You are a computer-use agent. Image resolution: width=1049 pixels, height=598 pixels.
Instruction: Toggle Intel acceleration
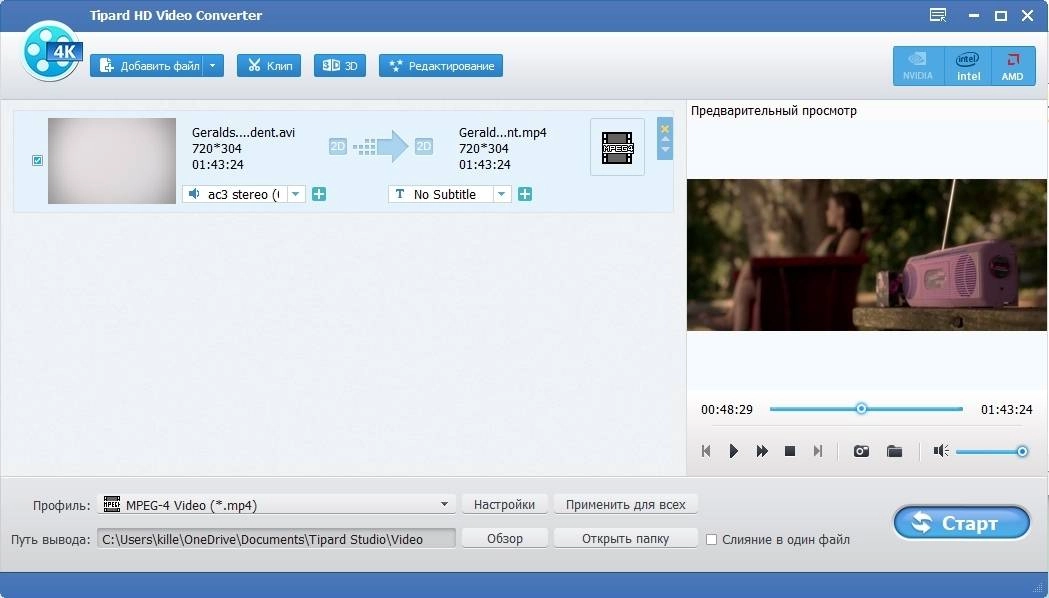tap(968, 66)
